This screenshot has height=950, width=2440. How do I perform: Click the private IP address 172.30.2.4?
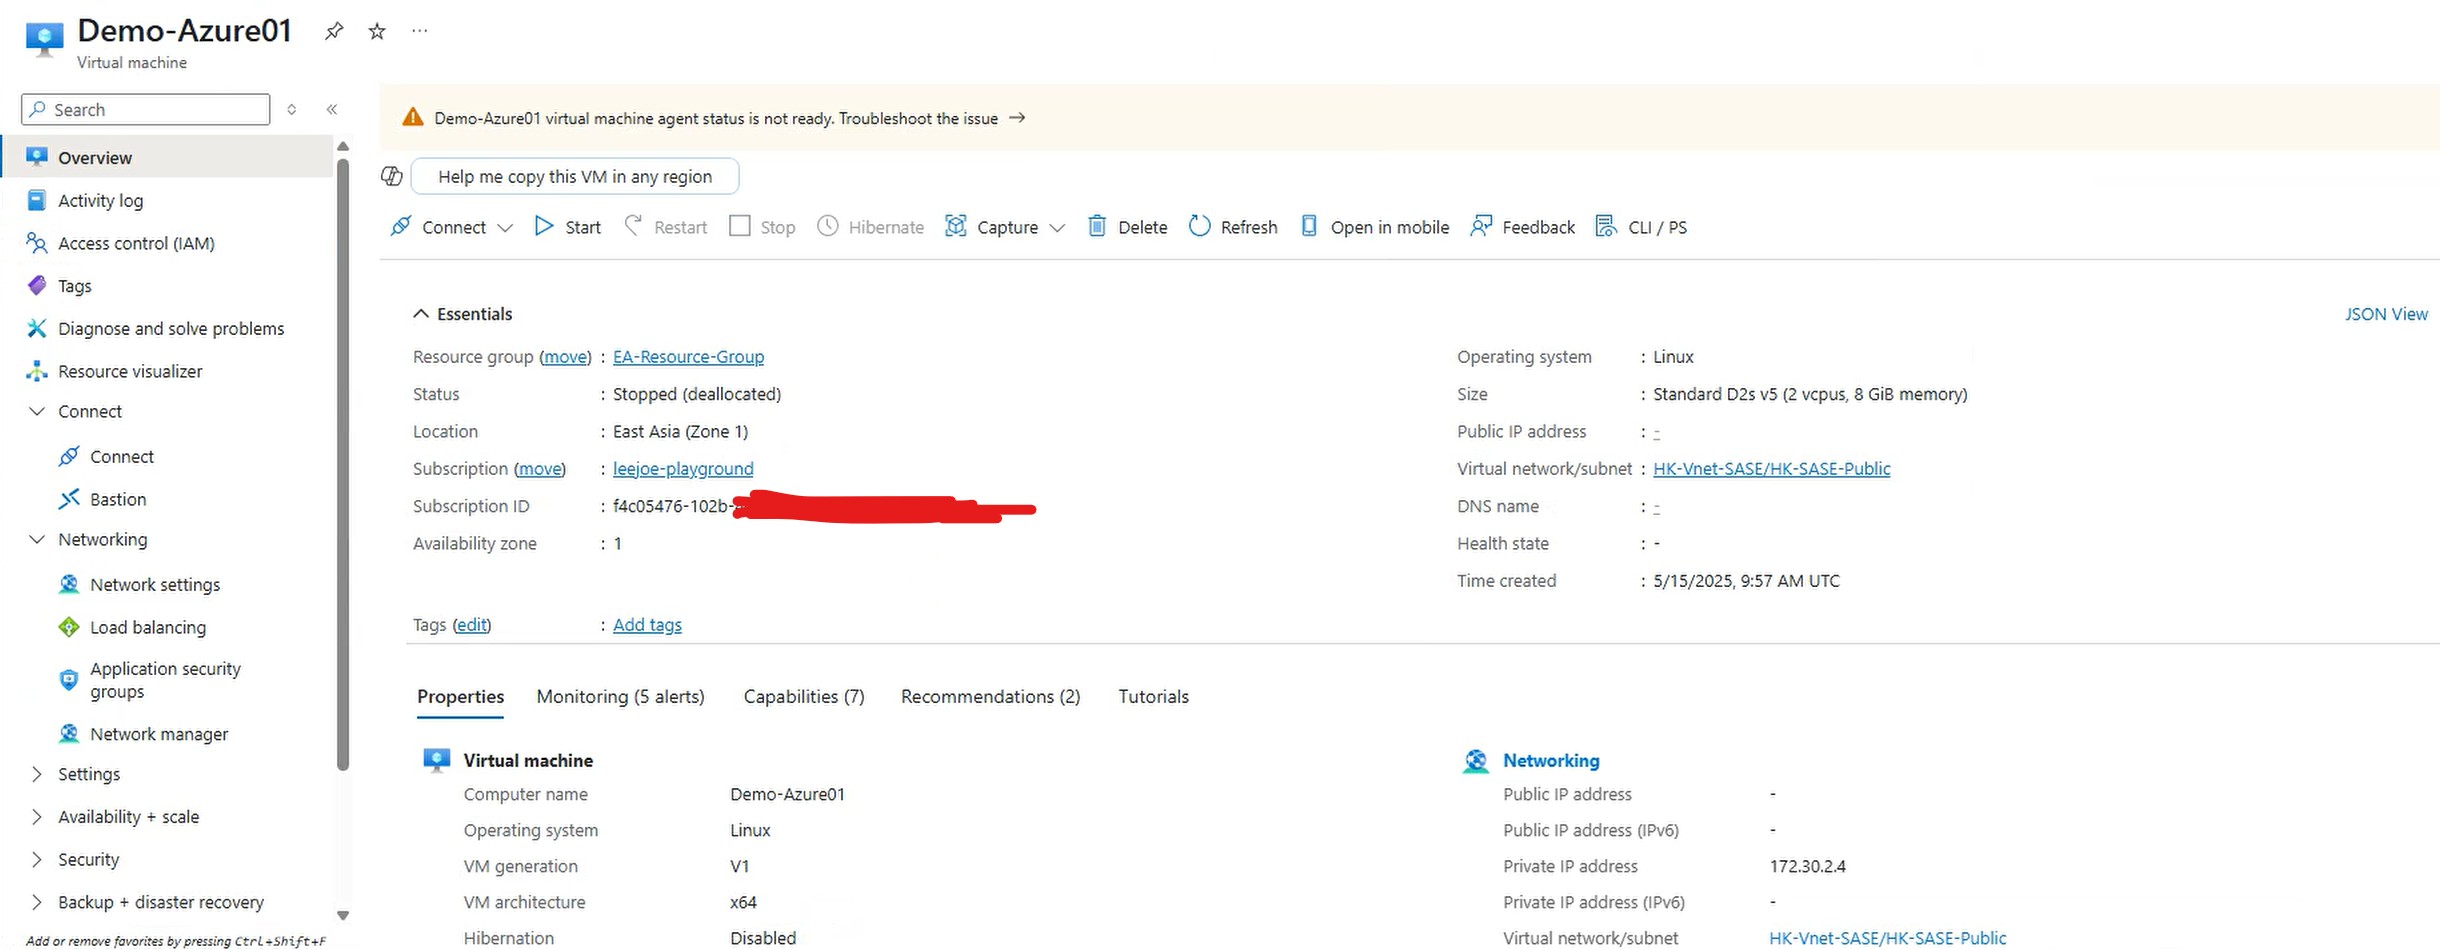[x=1807, y=867]
